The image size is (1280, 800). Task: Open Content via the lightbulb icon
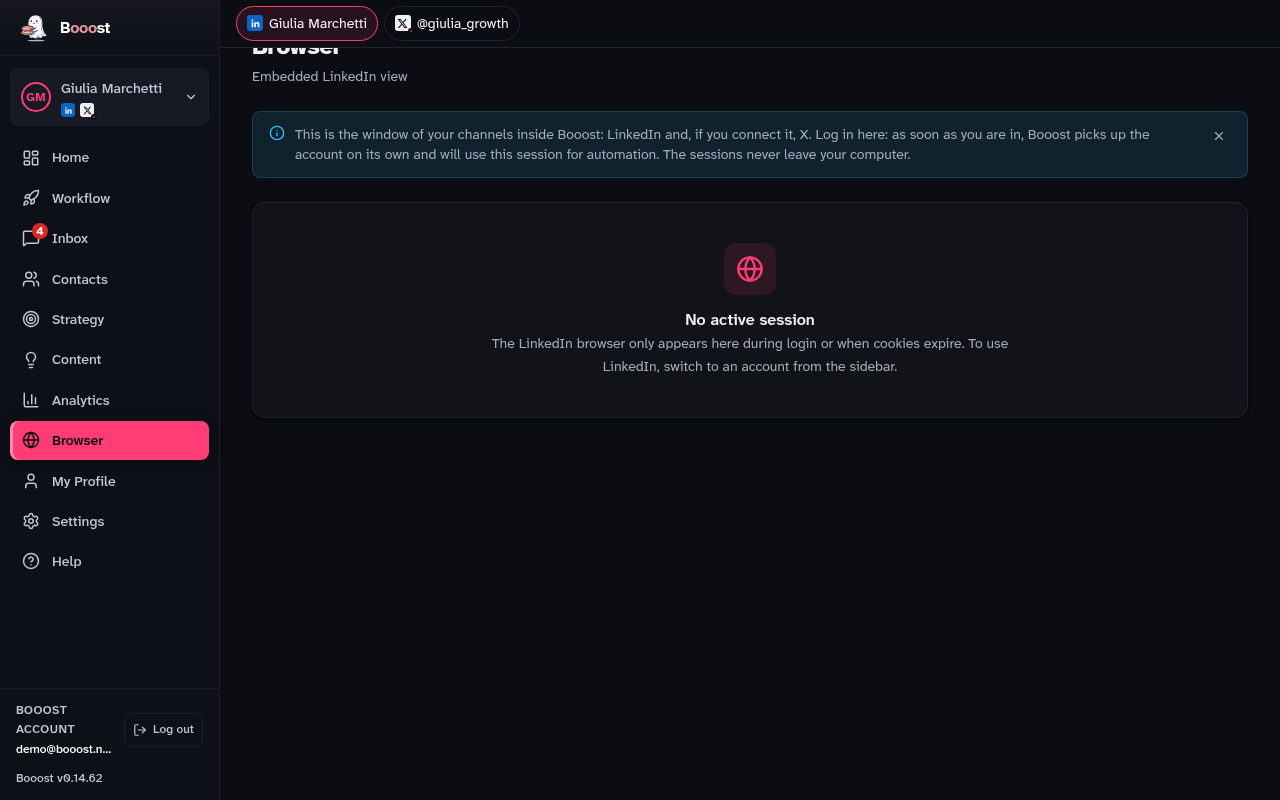pos(31,359)
